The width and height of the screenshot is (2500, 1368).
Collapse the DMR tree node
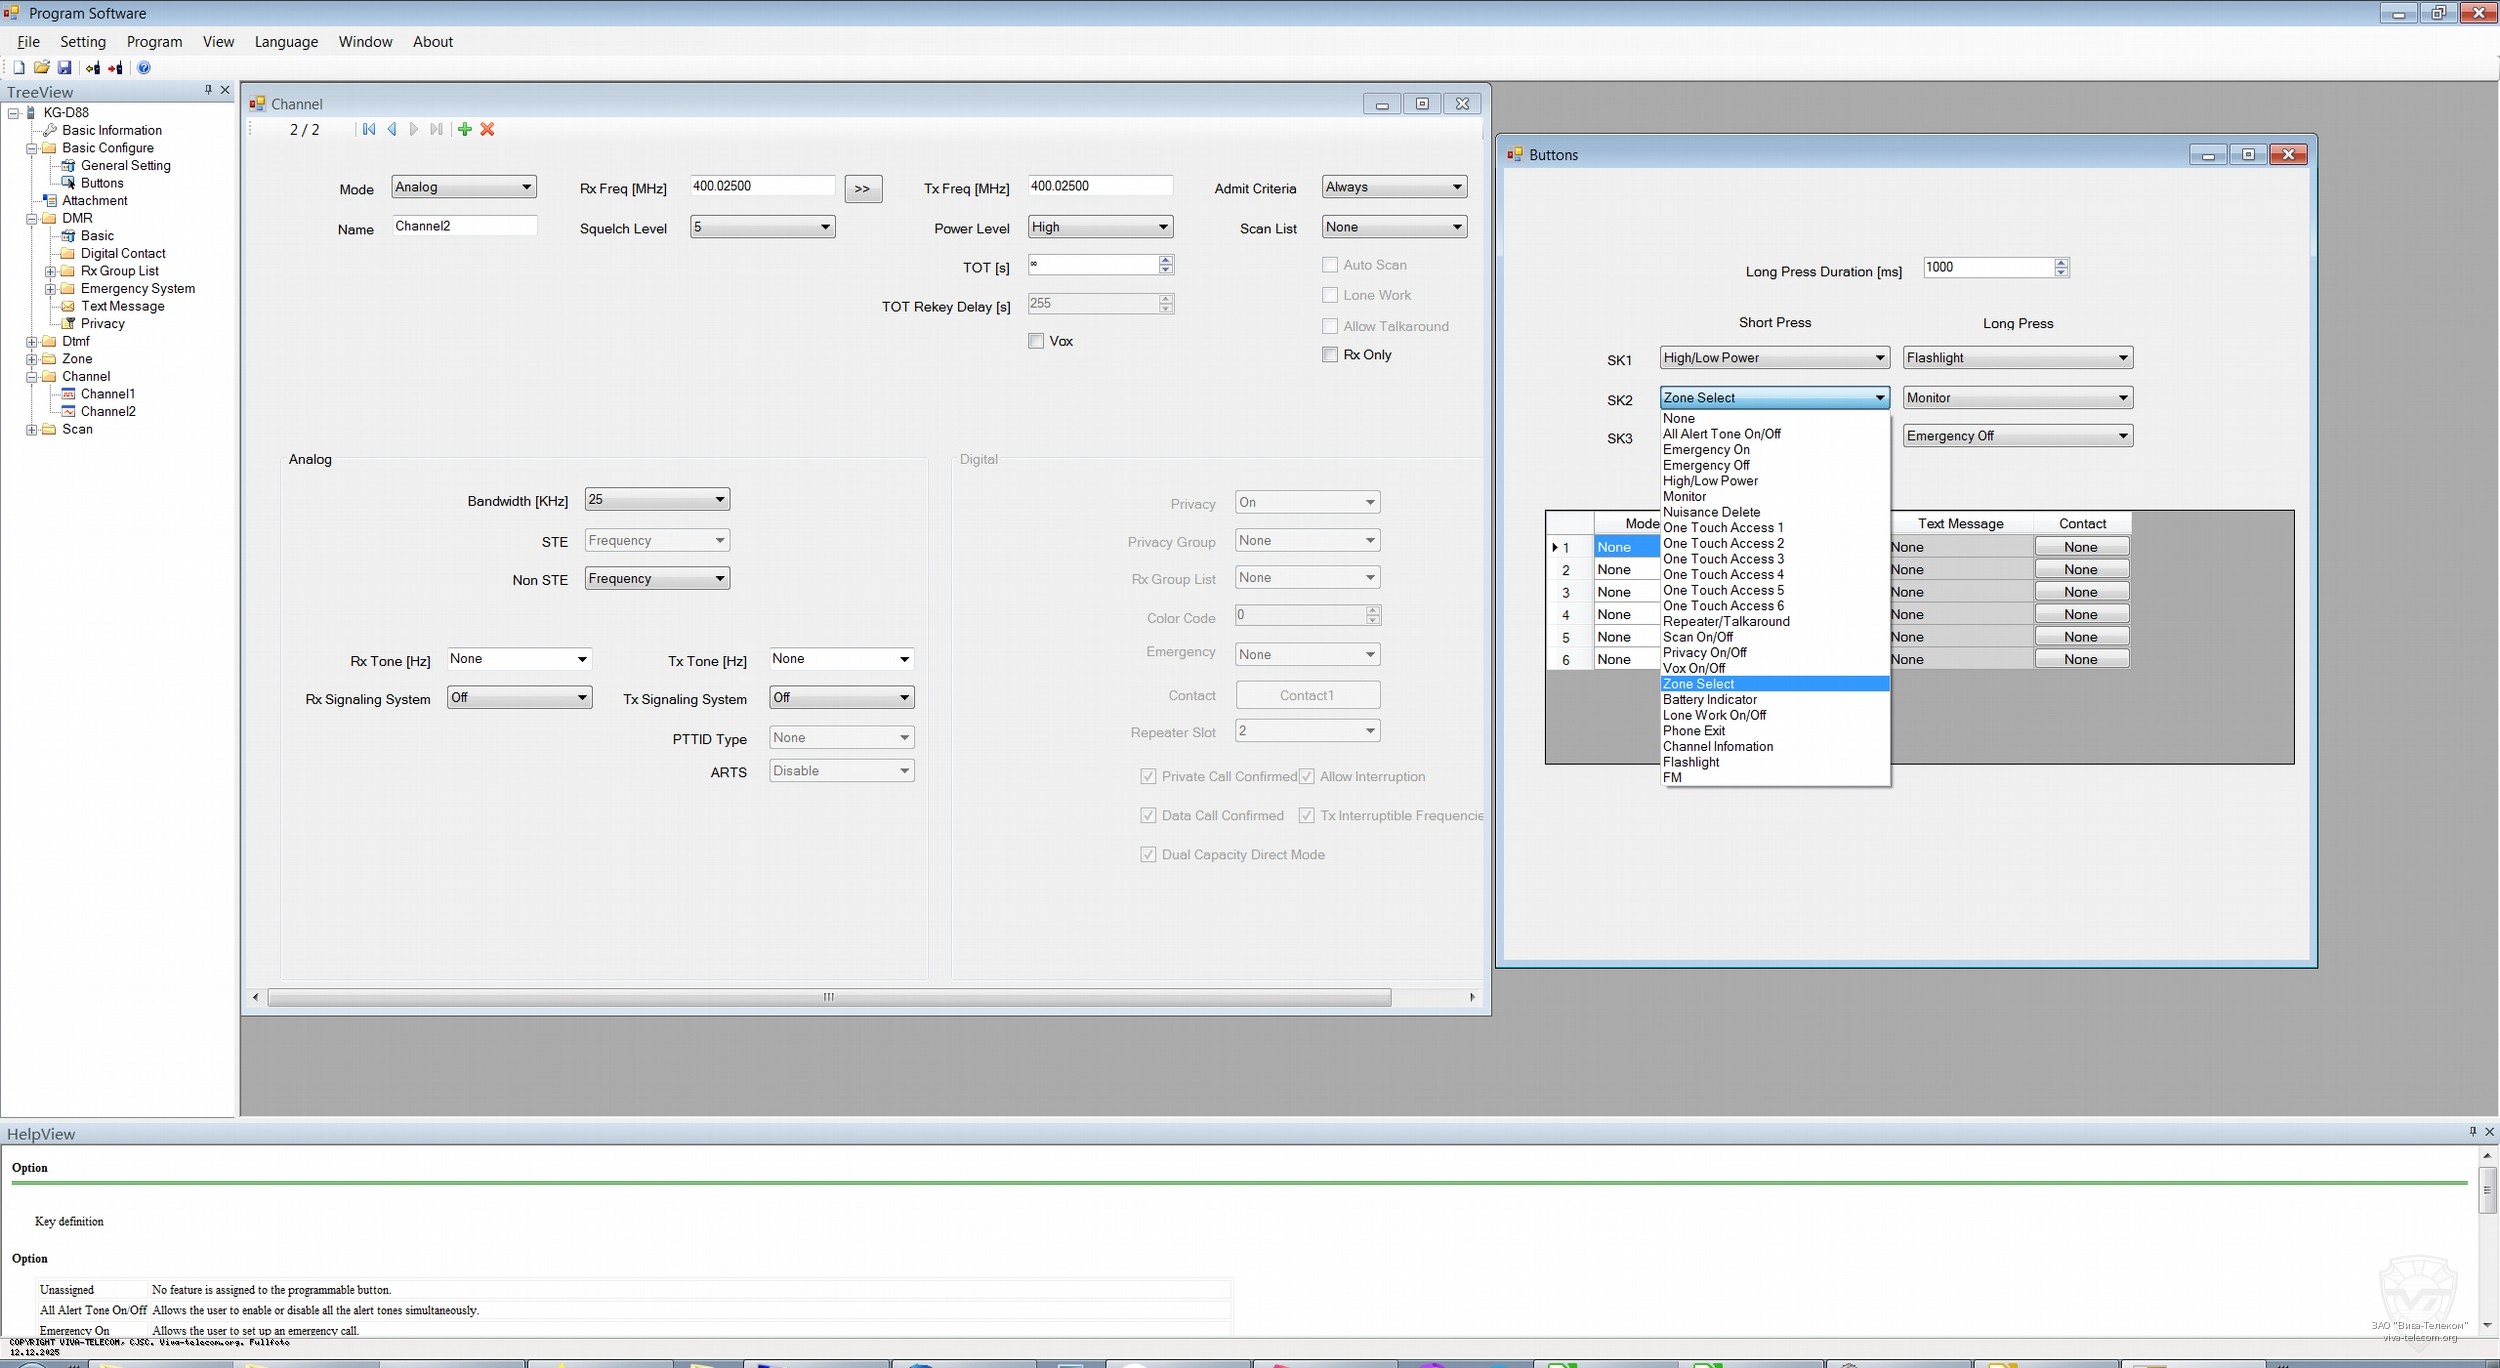32,218
